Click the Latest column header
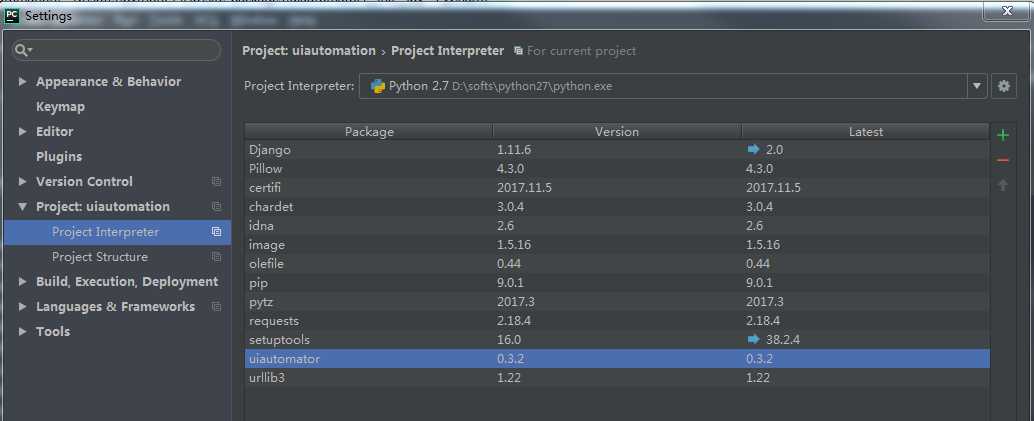Image resolution: width=1034 pixels, height=421 pixels. pyautogui.click(x=865, y=132)
